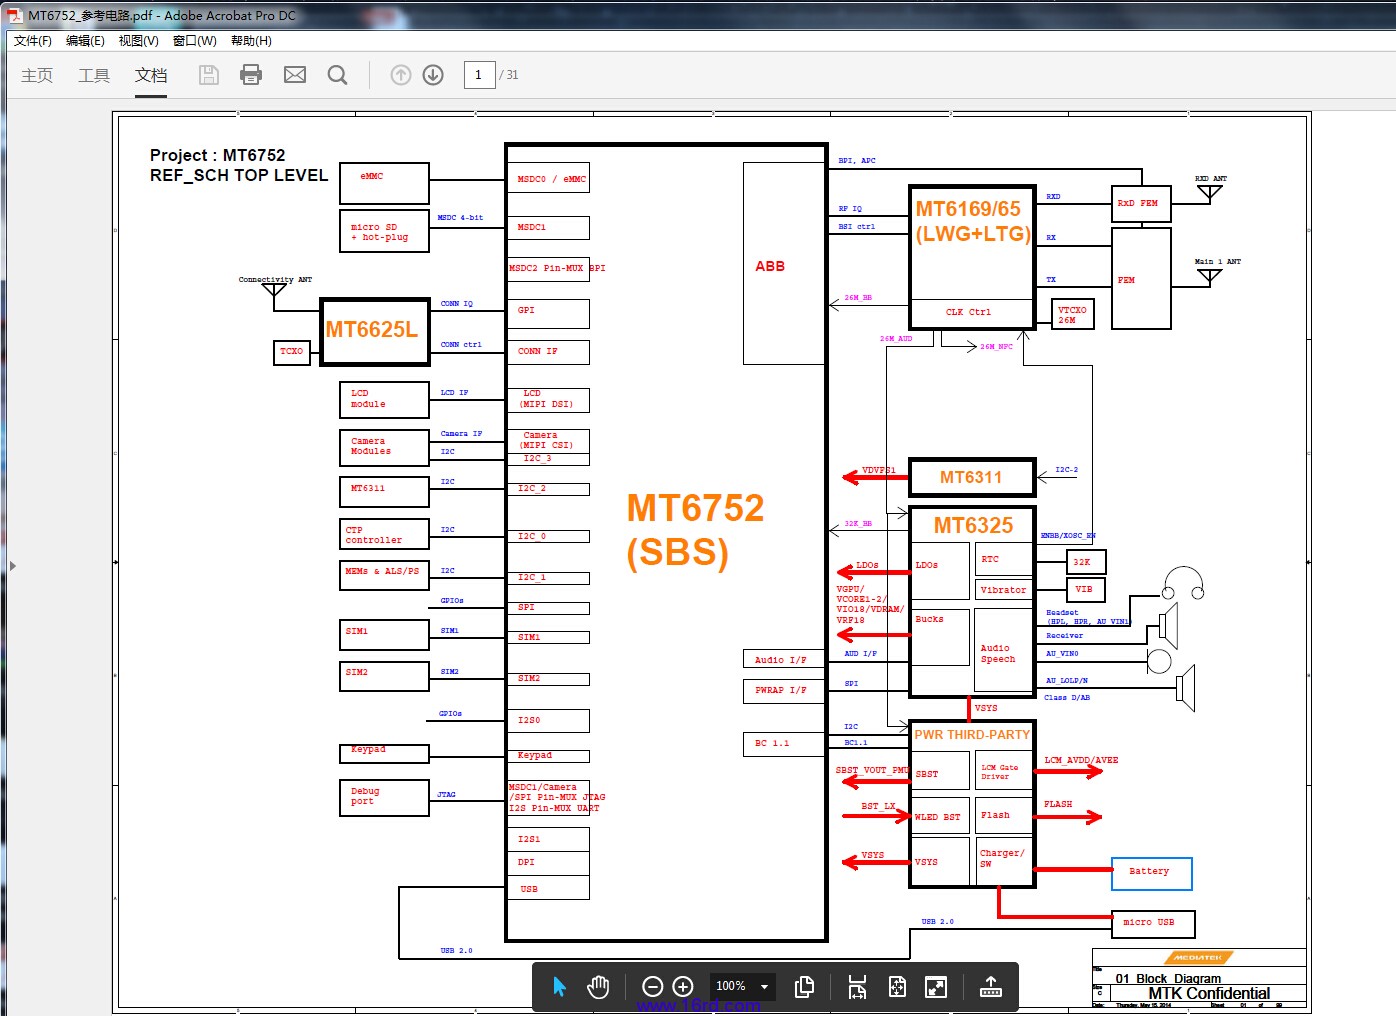Click the fit-to-width scrolling icon
Screen dimensions: 1396x1016
point(857,987)
